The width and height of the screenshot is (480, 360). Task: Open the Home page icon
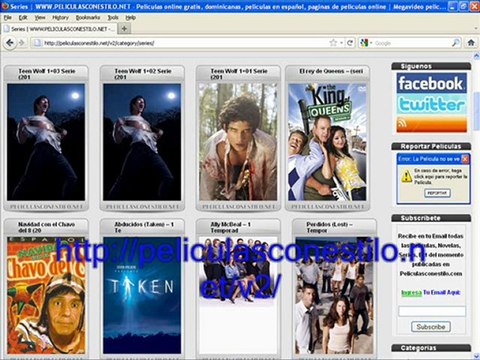pos(471,43)
